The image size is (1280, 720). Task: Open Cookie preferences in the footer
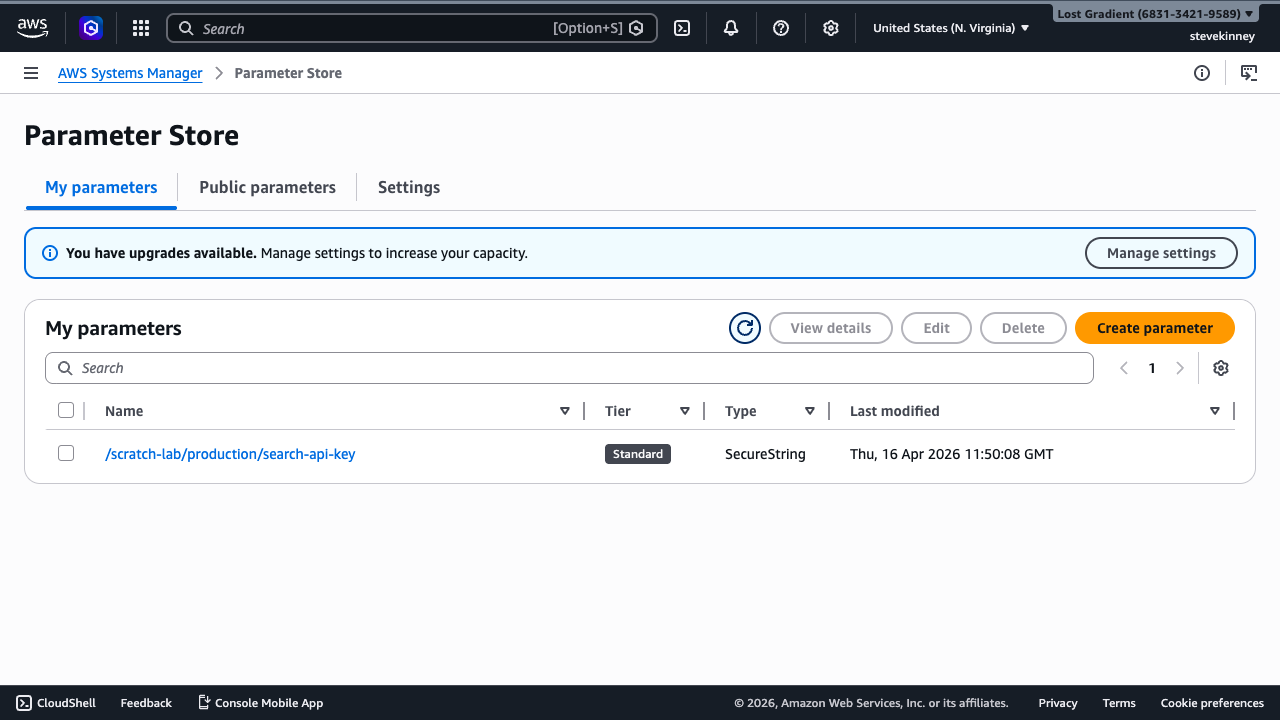click(x=1212, y=703)
